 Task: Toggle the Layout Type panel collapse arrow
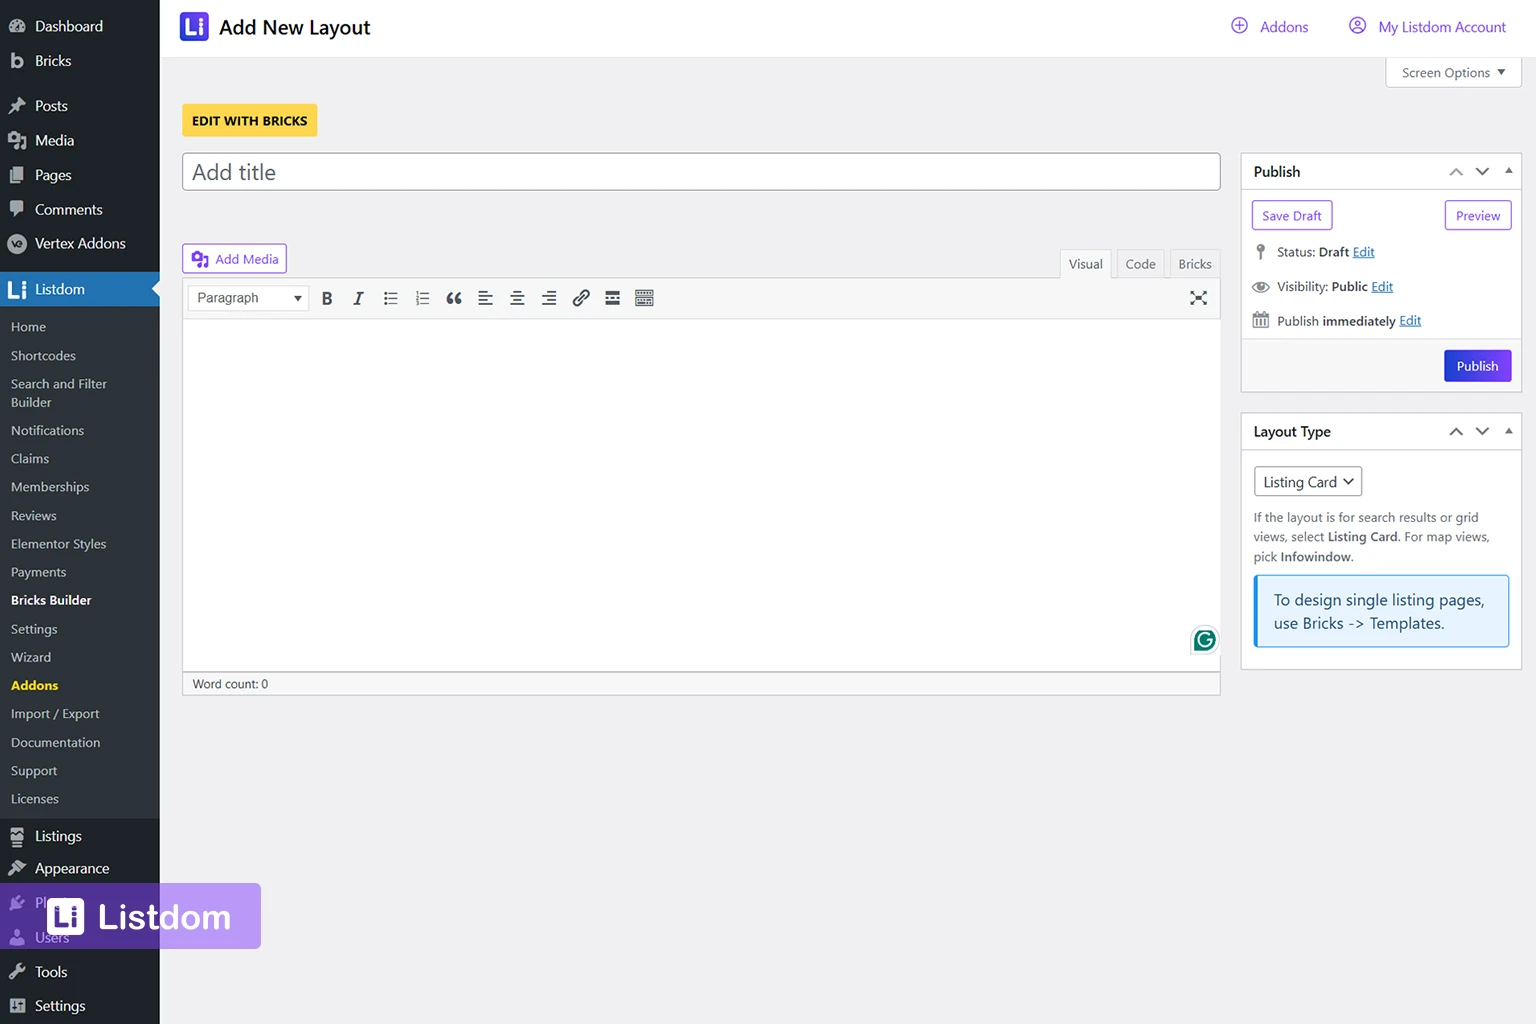click(x=1508, y=431)
